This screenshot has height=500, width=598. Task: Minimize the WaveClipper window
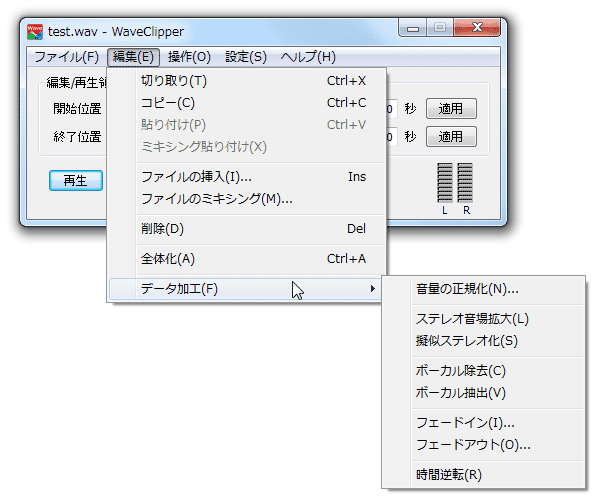[x=413, y=28]
